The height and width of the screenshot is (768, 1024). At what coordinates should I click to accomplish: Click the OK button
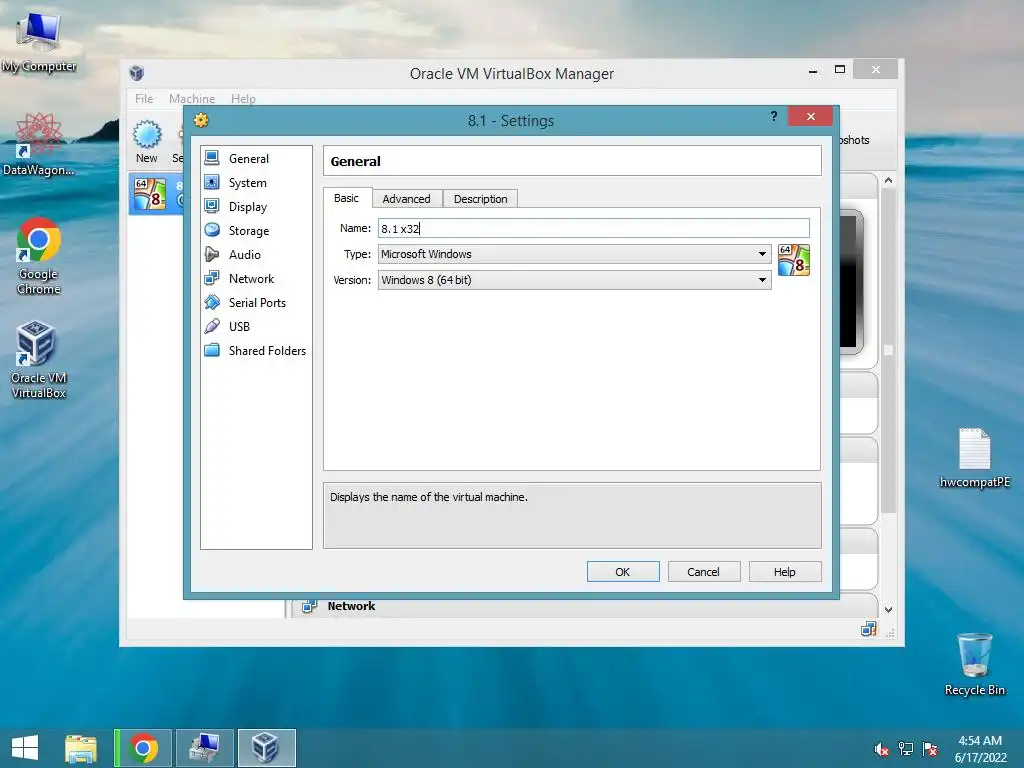tap(623, 571)
